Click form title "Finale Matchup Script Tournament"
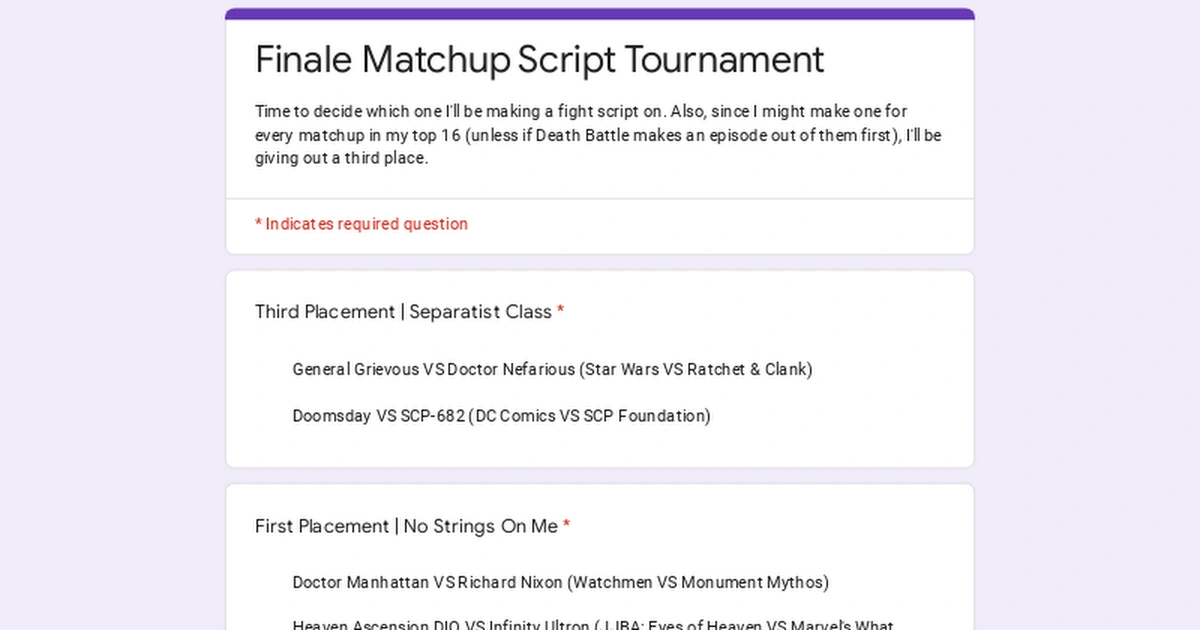This screenshot has width=1200, height=630. click(x=540, y=60)
